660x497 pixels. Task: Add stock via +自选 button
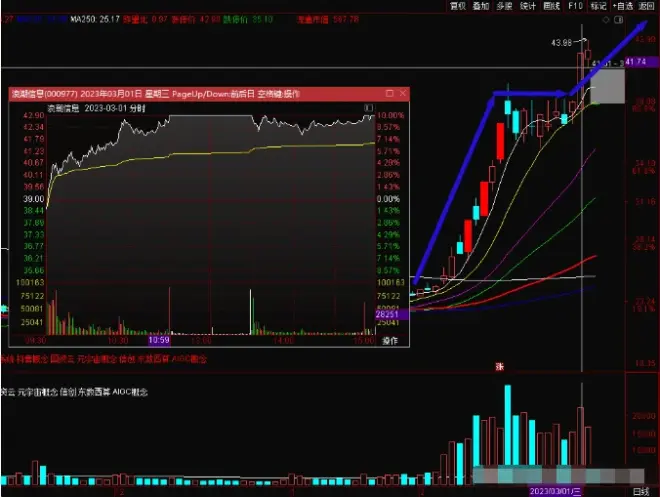point(623,5)
